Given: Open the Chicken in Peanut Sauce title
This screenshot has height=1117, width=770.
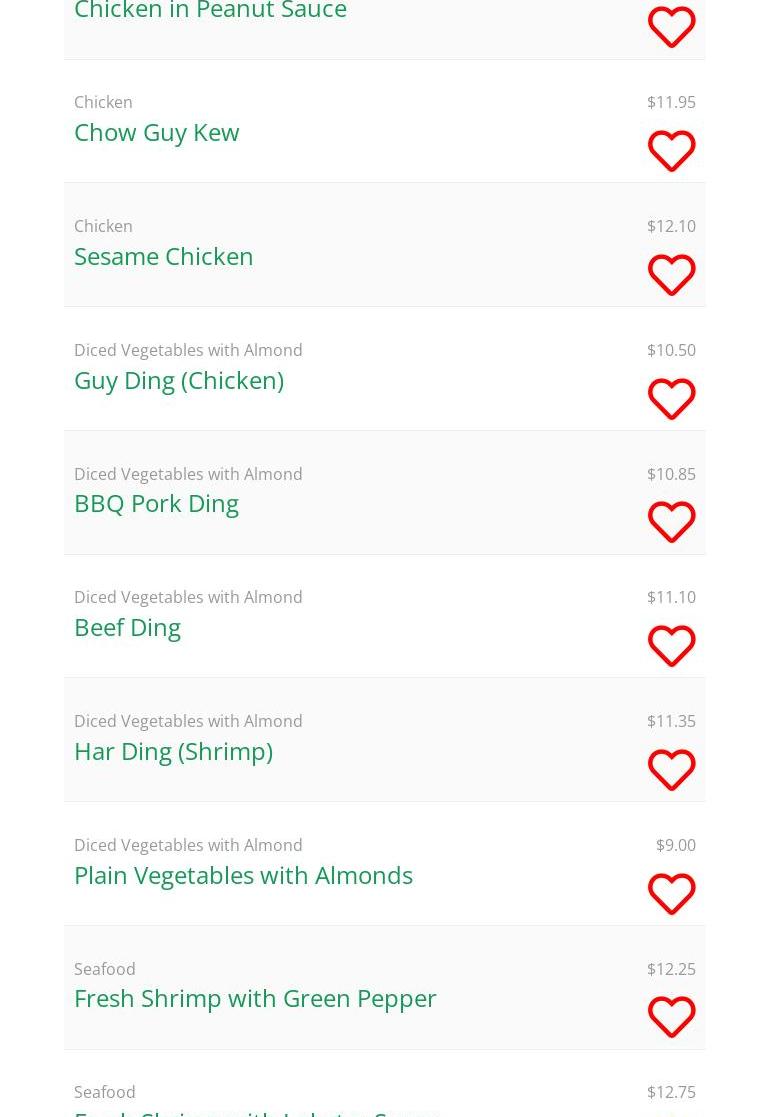Looking at the screenshot, I should [x=210, y=11].
